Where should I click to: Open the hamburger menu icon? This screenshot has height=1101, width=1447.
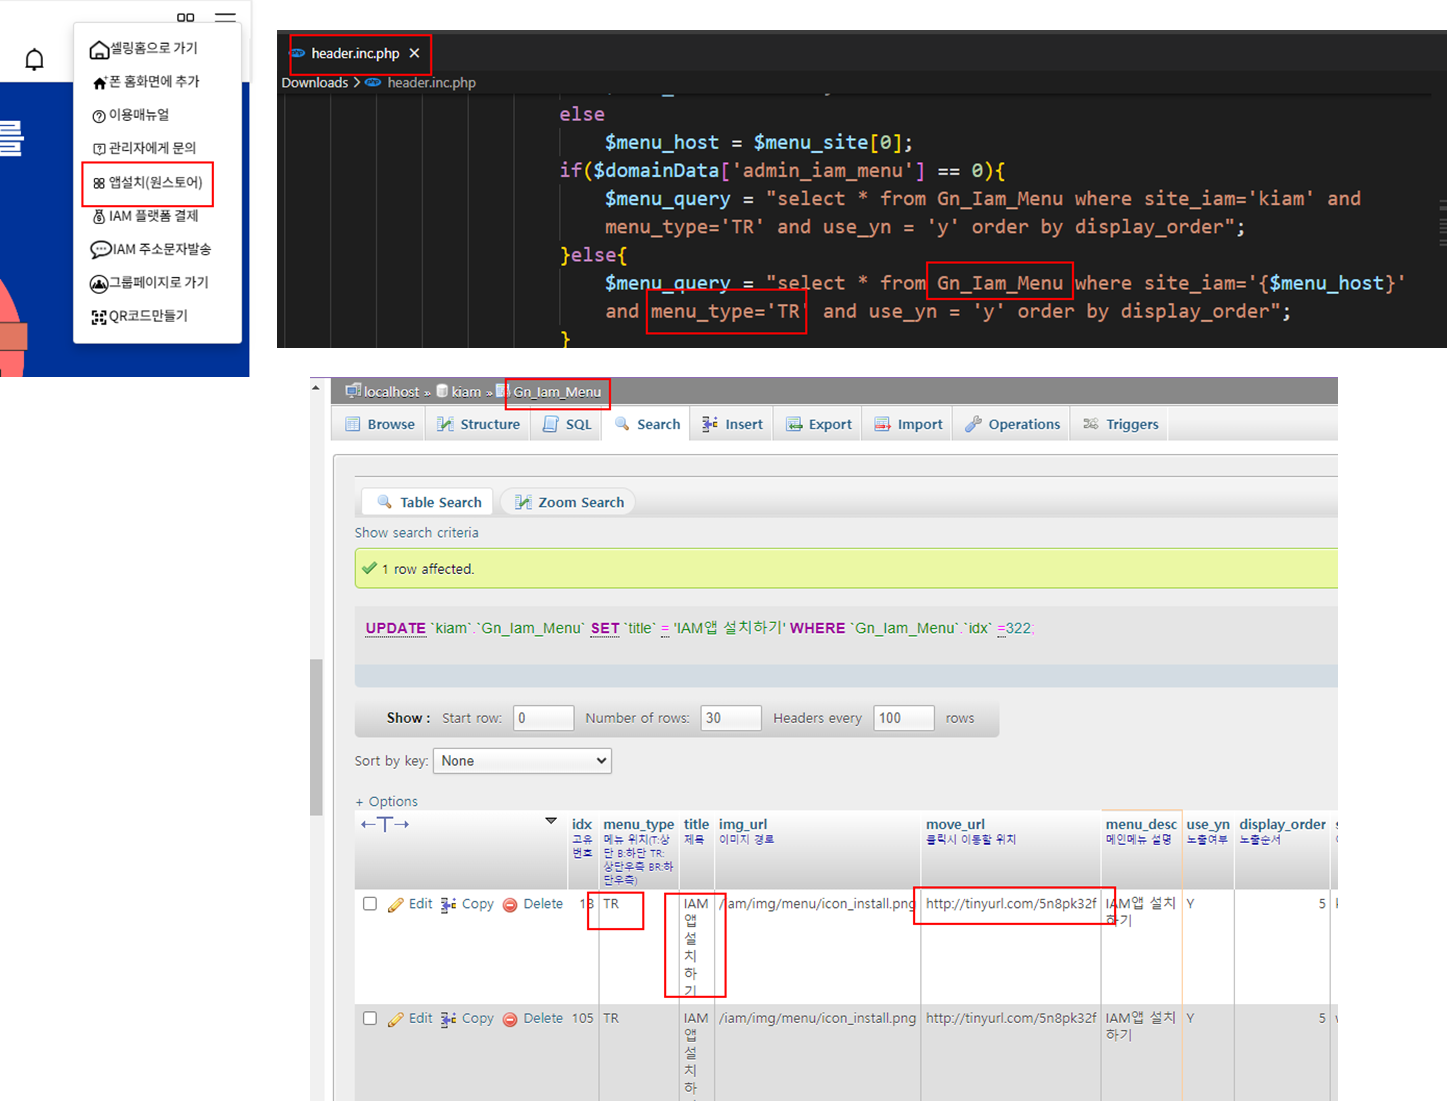click(225, 17)
